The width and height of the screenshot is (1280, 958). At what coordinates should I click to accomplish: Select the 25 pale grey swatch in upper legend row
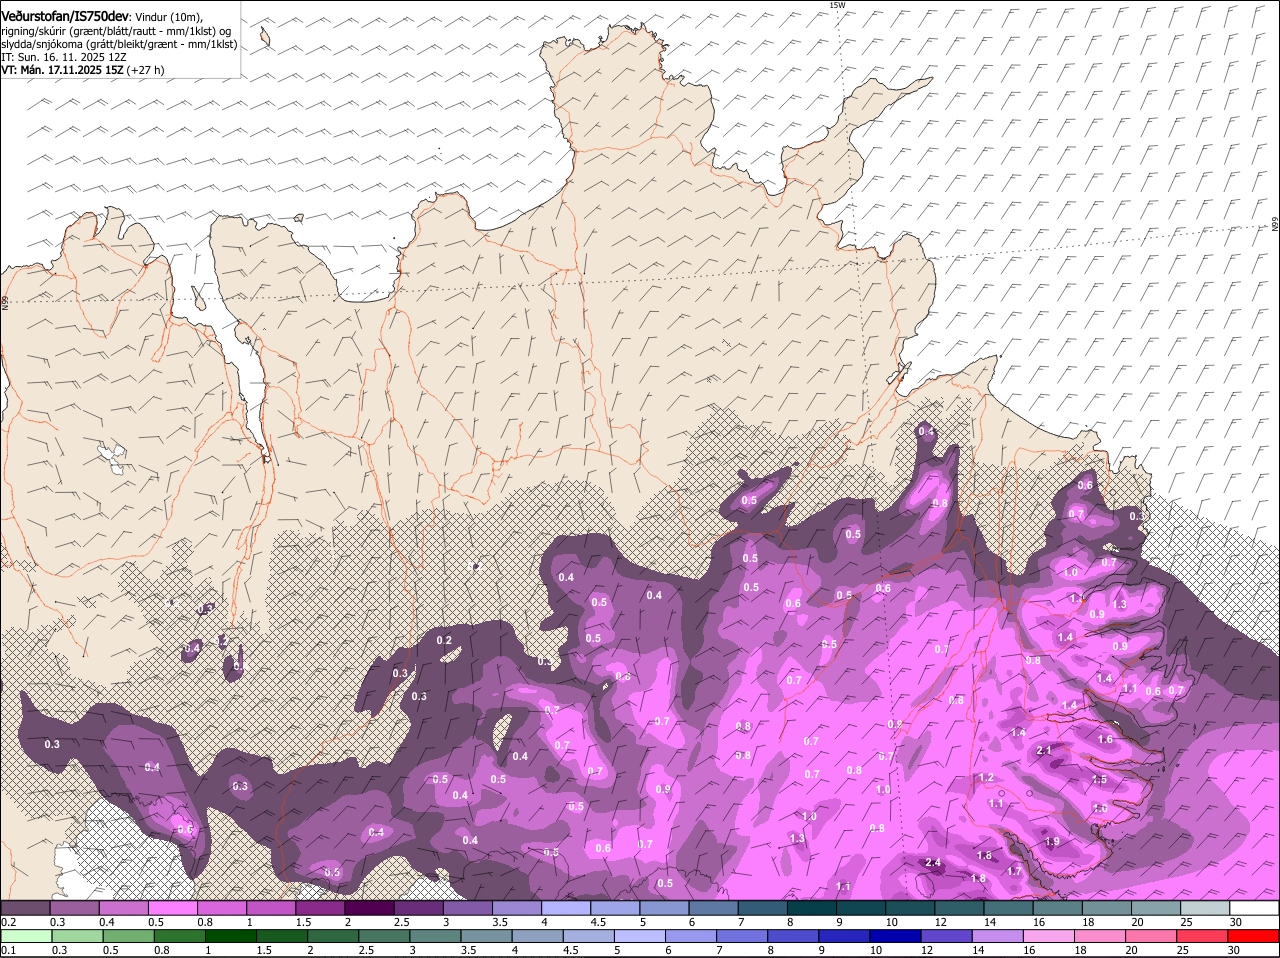1205,908
